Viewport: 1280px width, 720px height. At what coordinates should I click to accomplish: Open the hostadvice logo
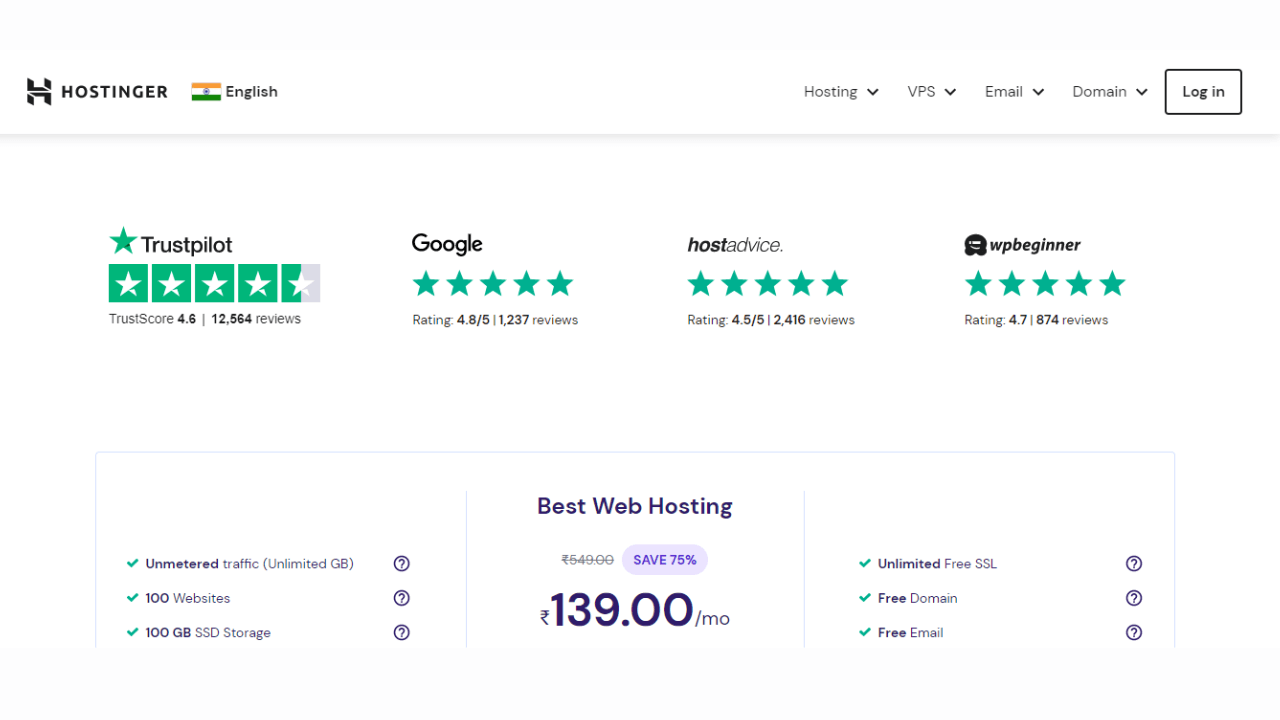[x=735, y=245]
